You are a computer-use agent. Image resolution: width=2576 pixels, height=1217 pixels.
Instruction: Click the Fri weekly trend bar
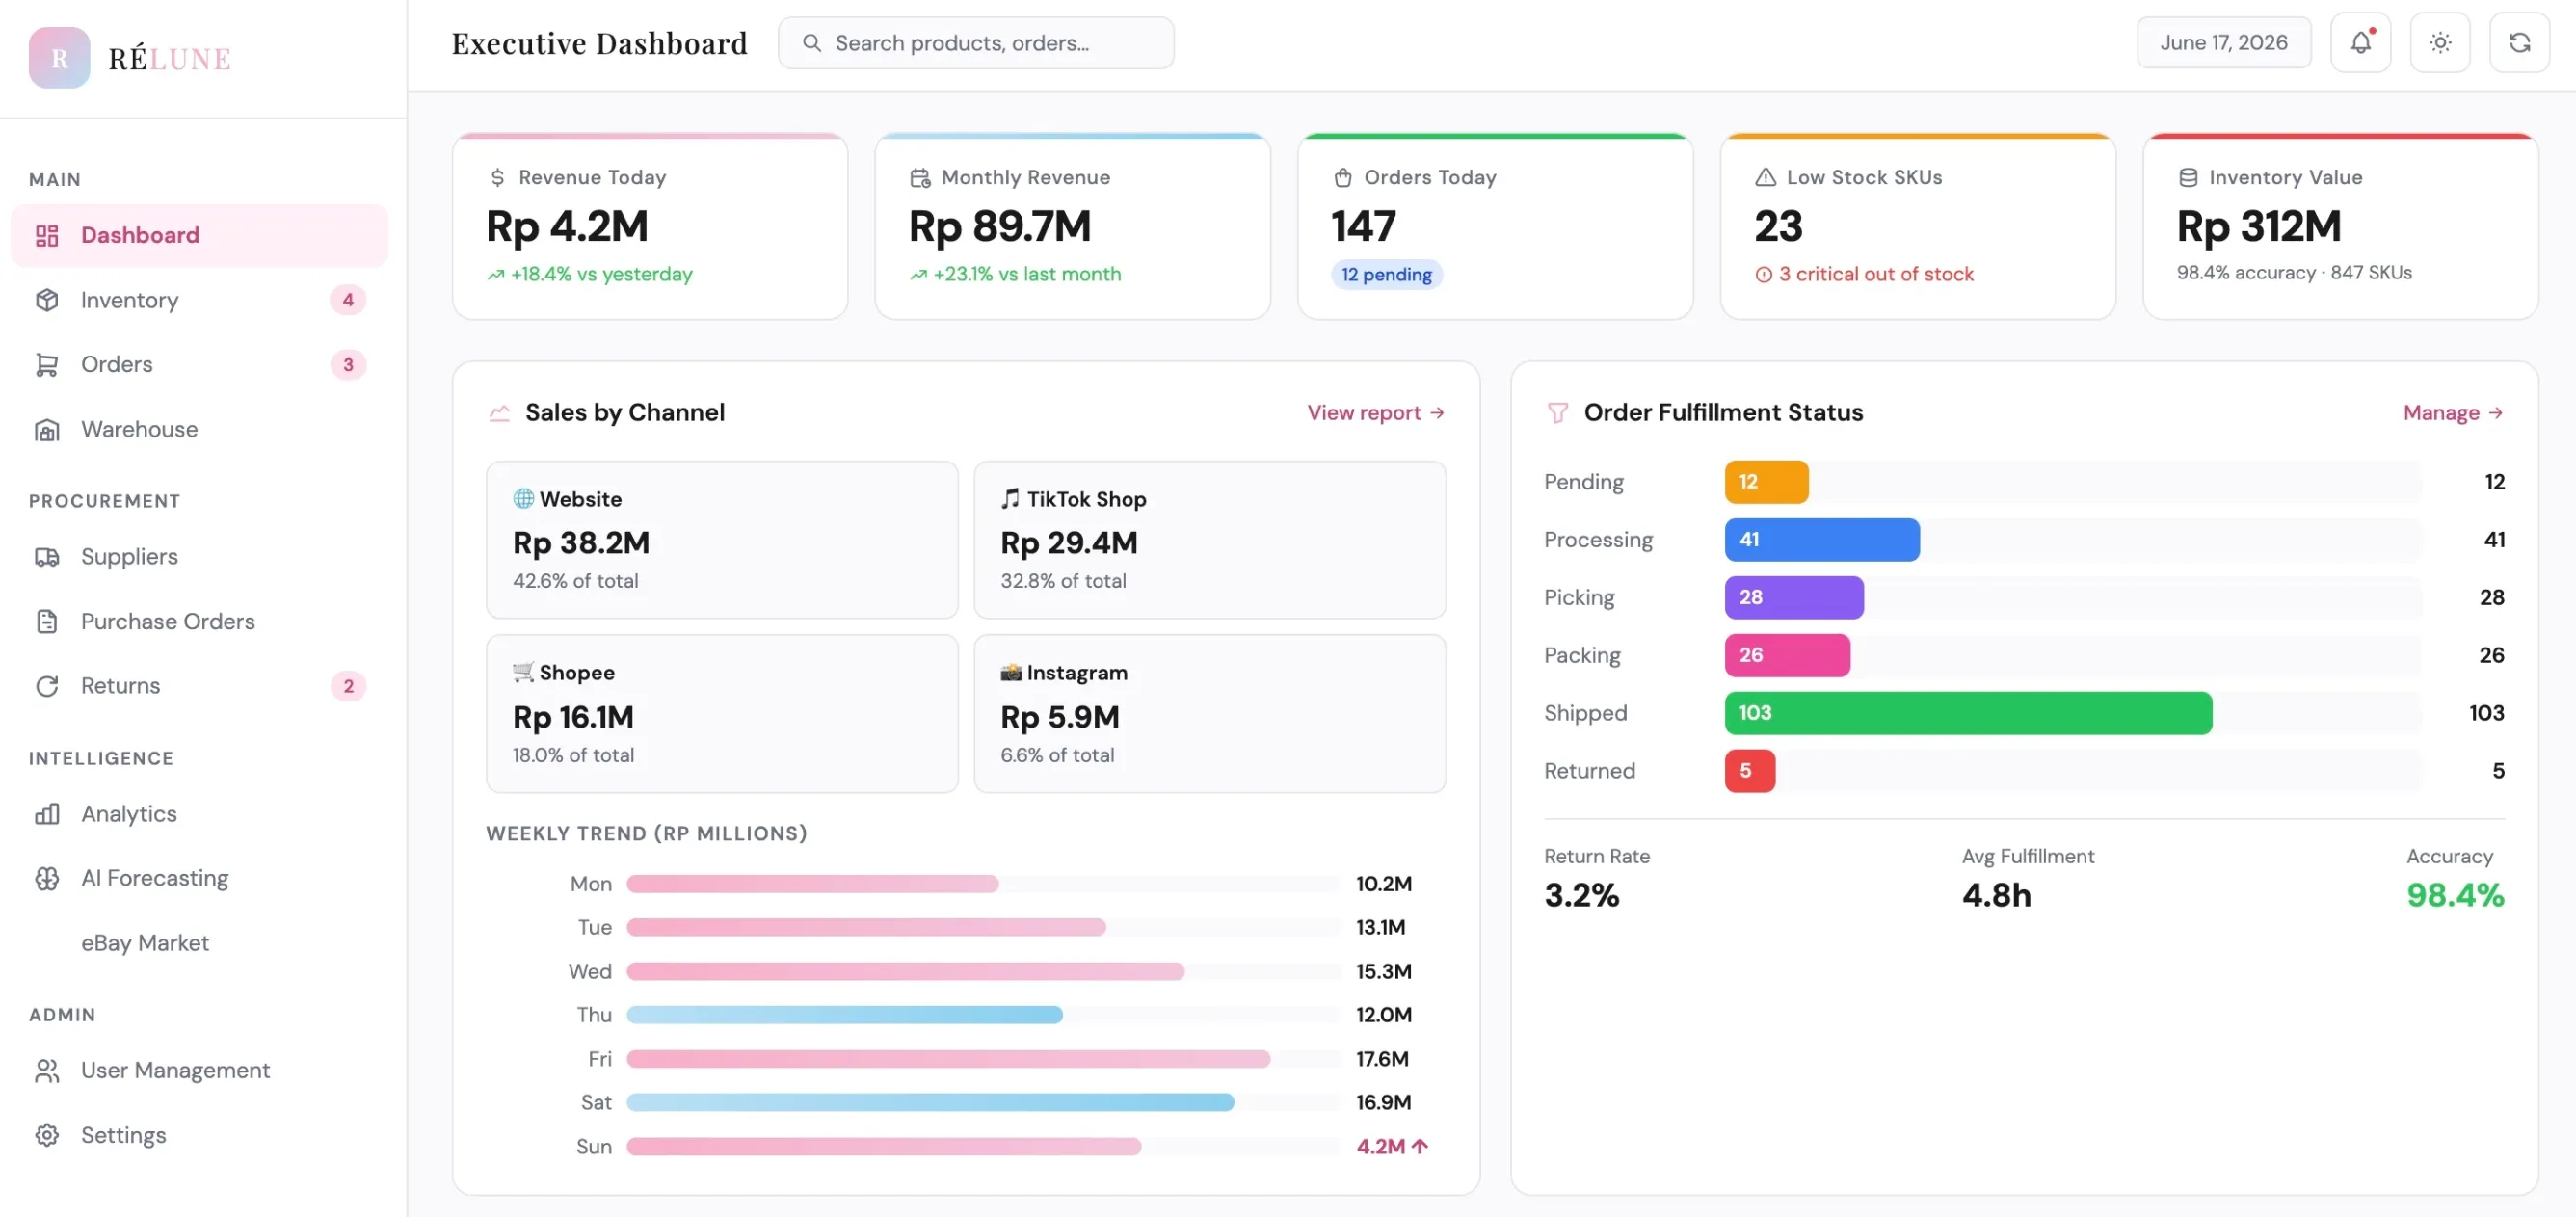(x=948, y=1058)
